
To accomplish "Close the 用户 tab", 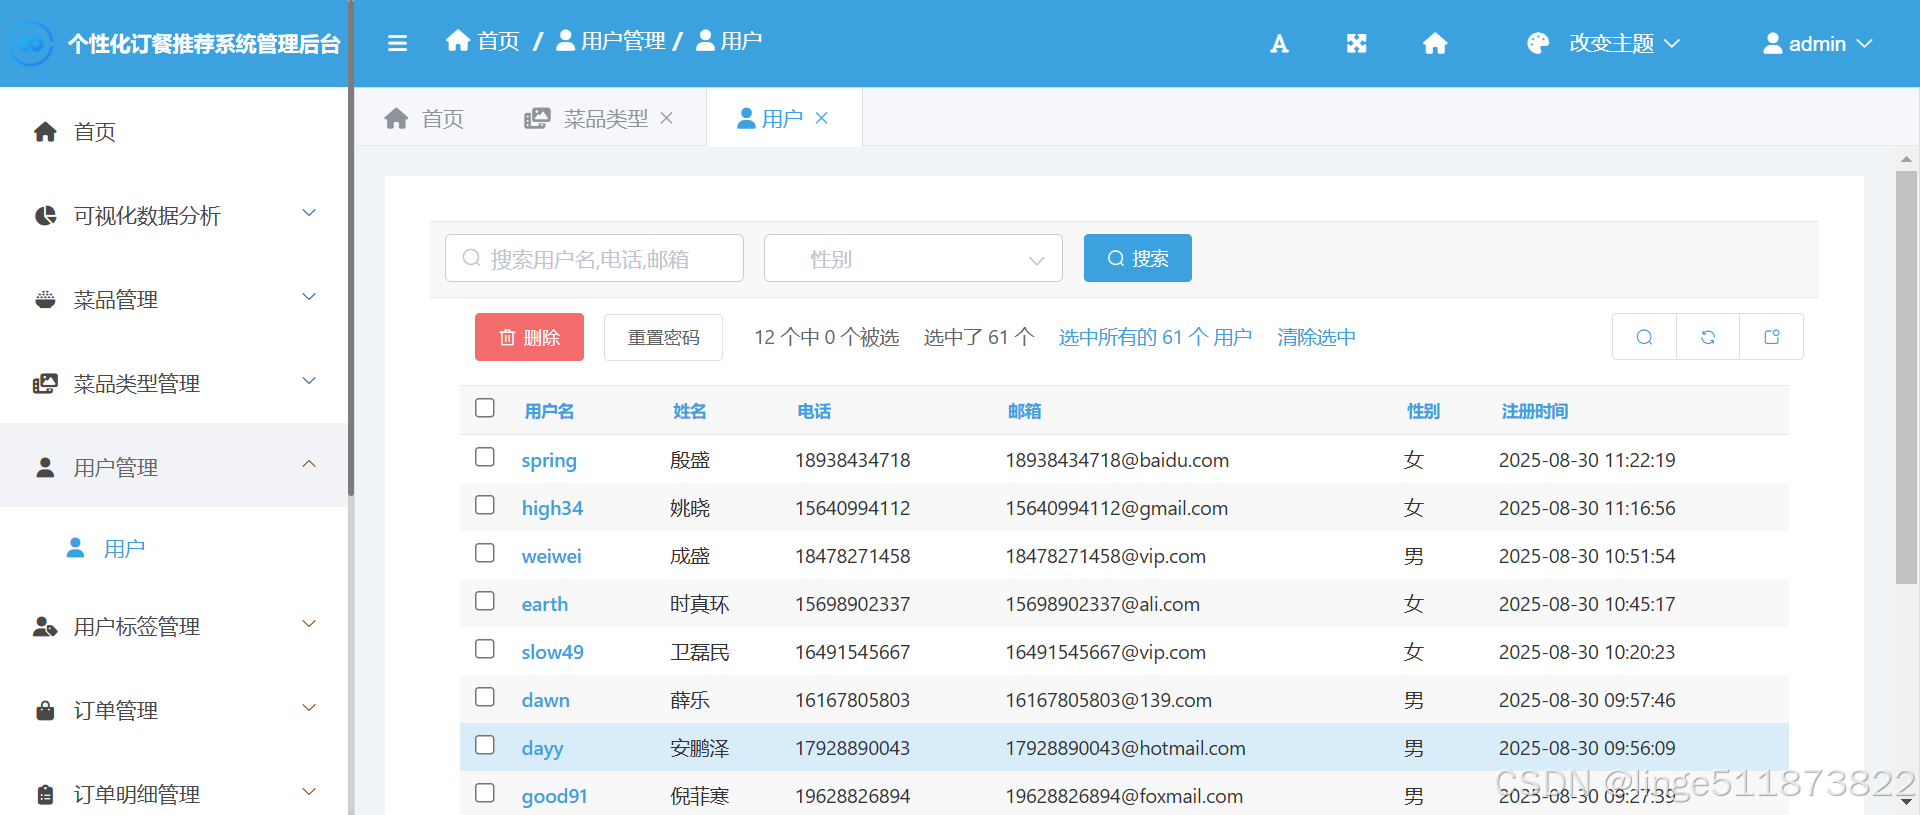I will pyautogui.click(x=822, y=118).
